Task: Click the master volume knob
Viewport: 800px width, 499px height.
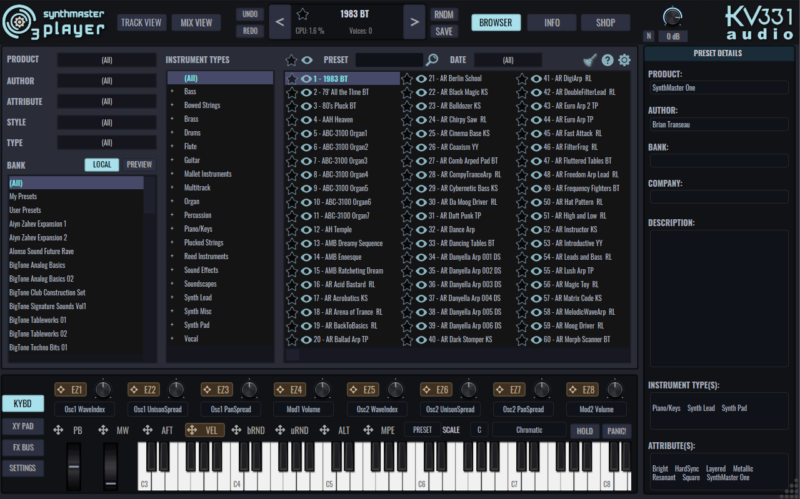Action: click(x=672, y=17)
